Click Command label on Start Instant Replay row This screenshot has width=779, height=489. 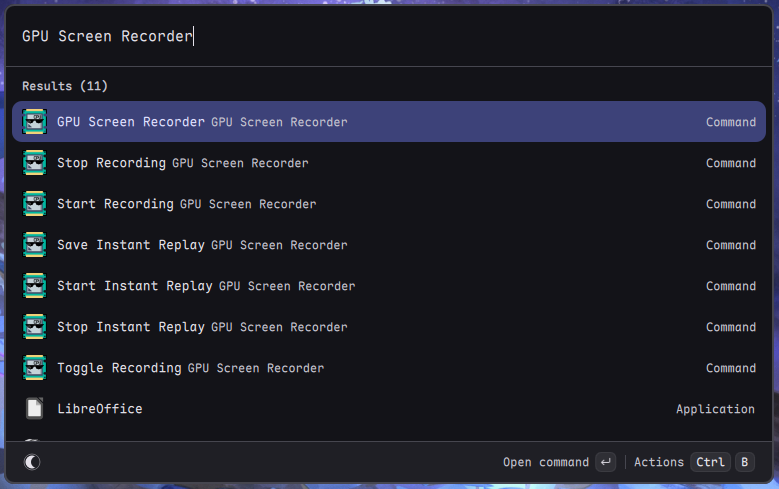click(x=731, y=286)
